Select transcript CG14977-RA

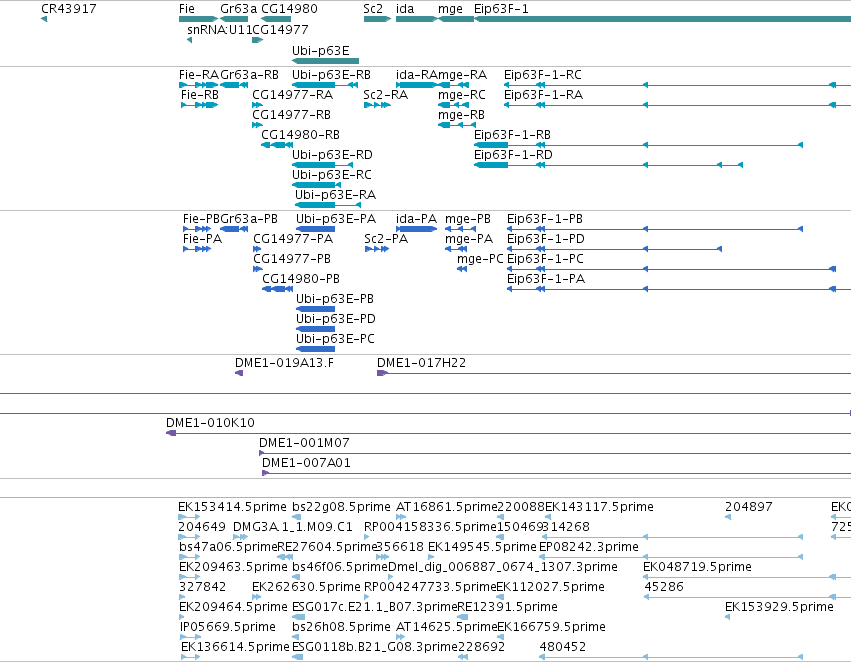(x=293, y=95)
